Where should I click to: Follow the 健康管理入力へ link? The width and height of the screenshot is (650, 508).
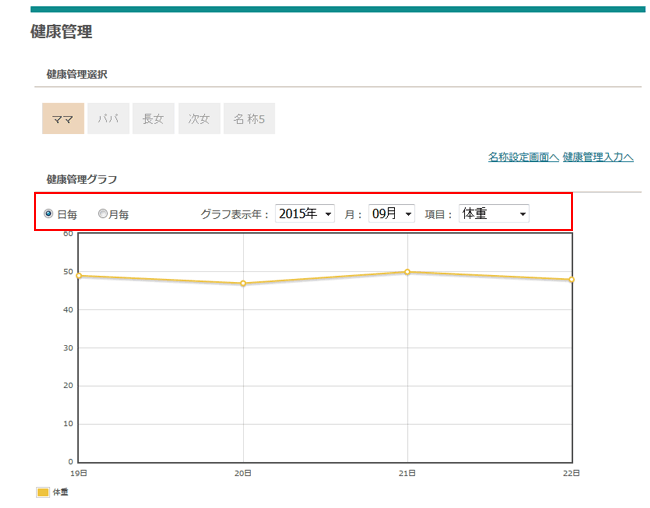(598, 157)
